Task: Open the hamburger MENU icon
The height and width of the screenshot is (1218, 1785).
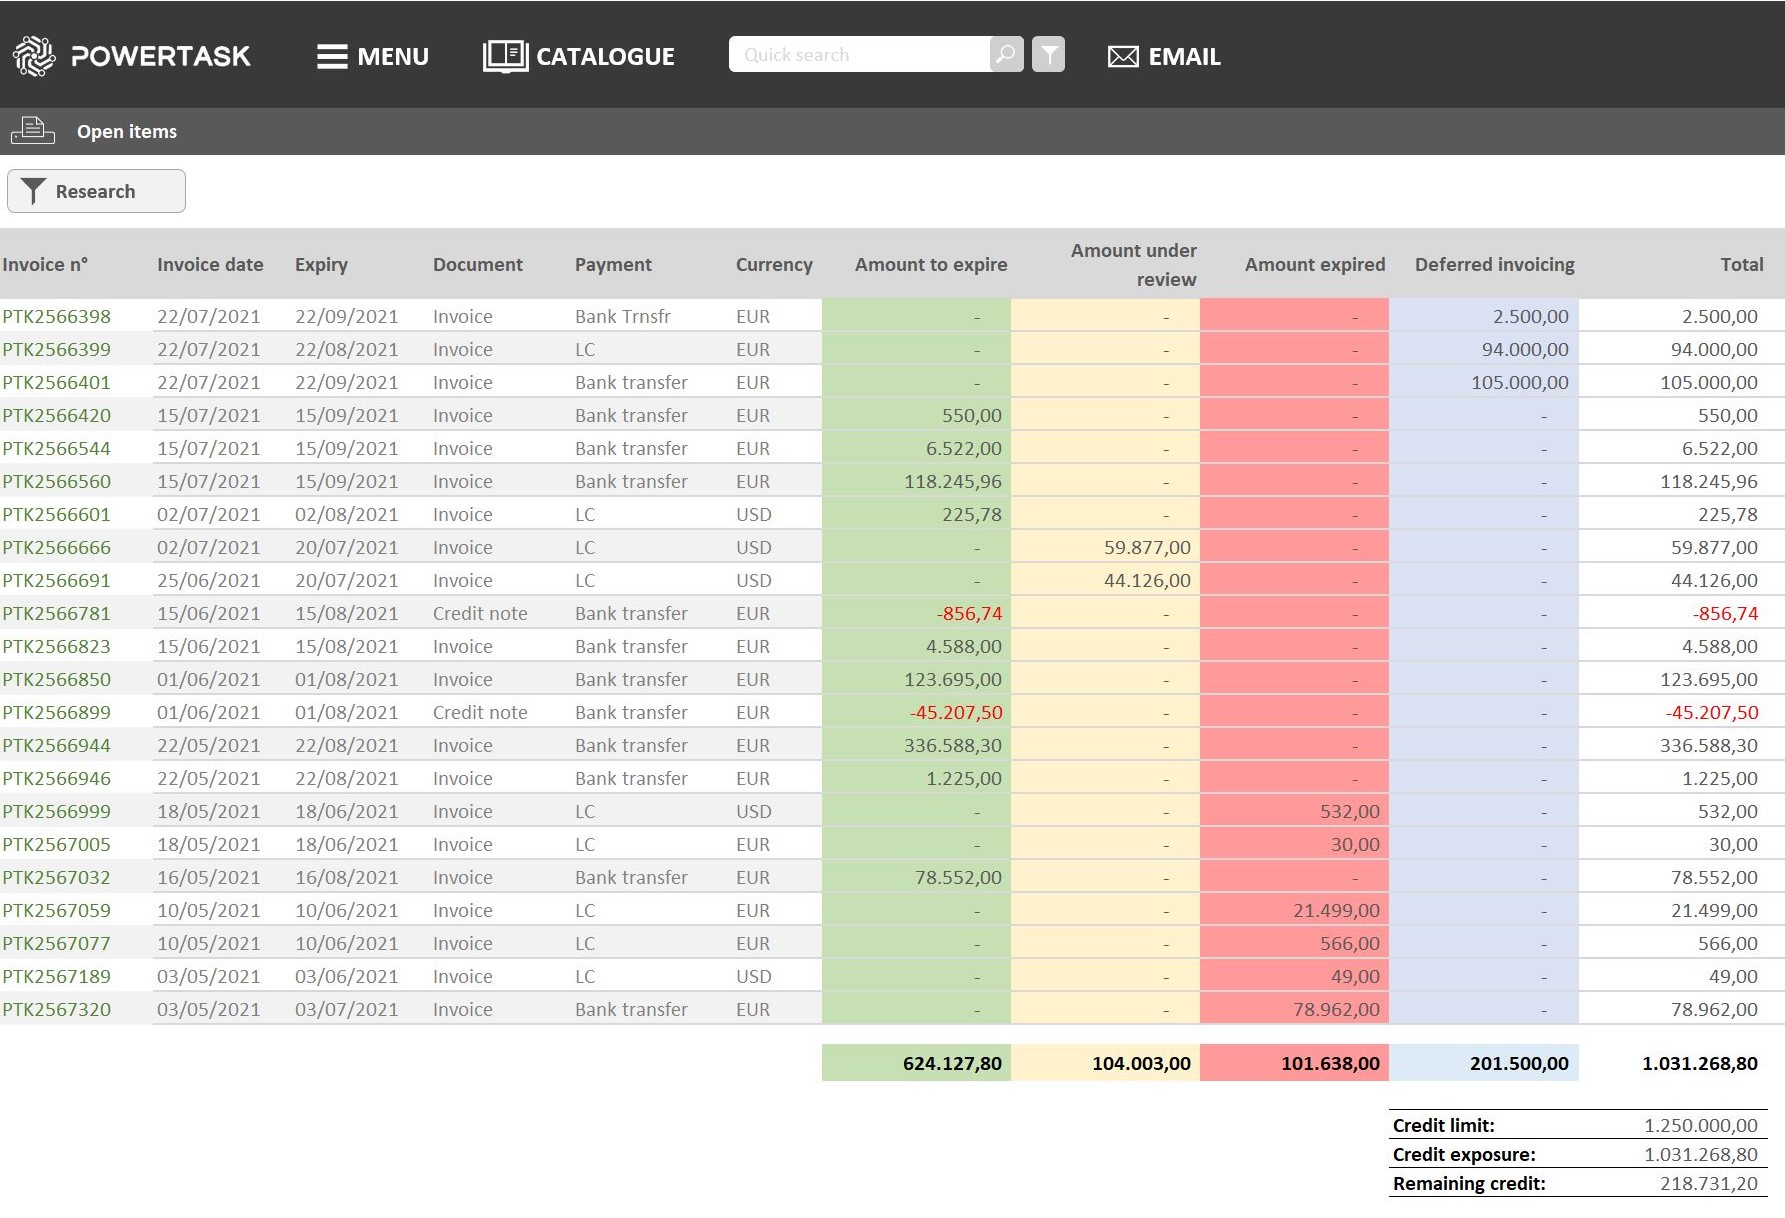Action: pos(332,57)
